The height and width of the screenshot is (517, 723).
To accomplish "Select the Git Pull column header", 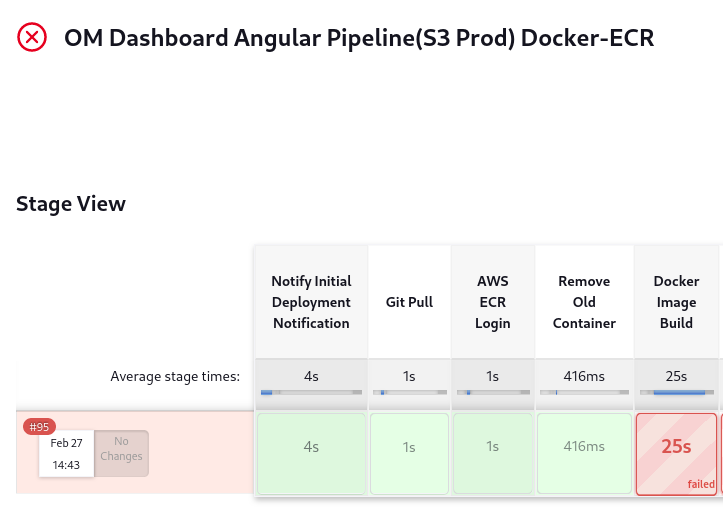I will click(409, 302).
